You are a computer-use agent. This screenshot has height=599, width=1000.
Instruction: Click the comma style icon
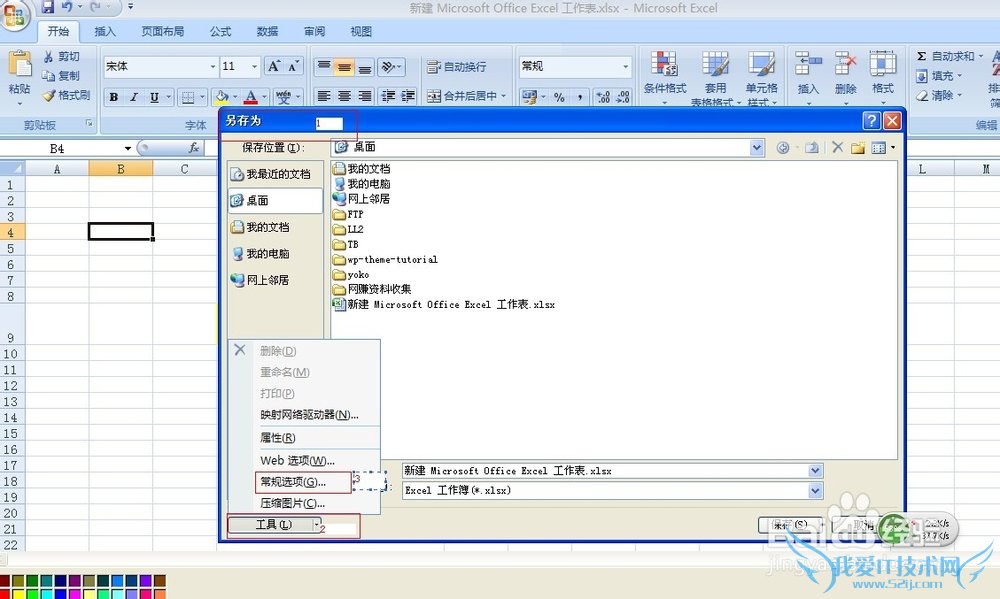(x=580, y=97)
